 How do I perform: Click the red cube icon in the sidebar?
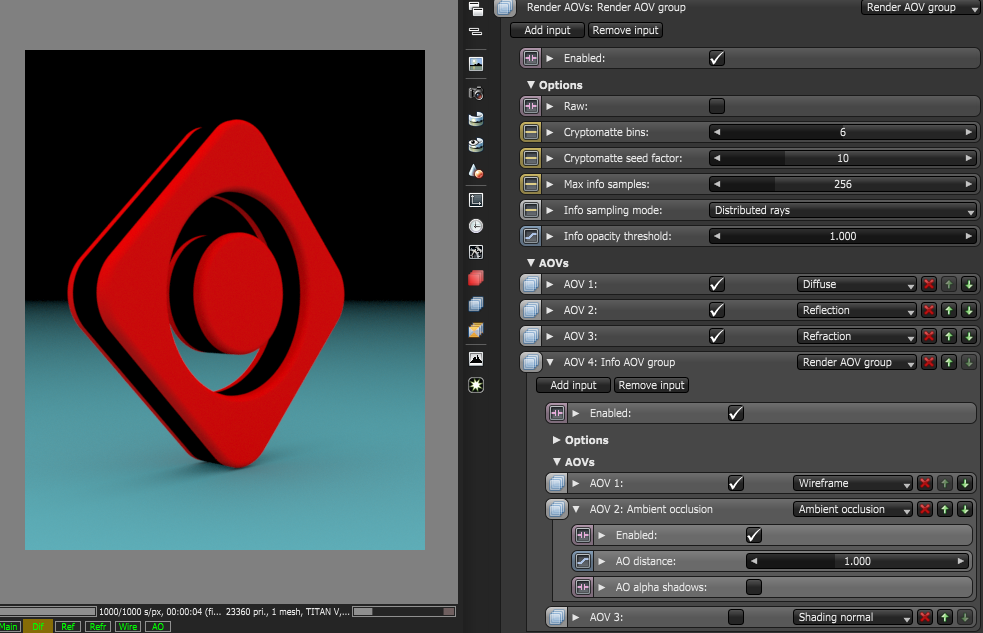pyautogui.click(x=476, y=278)
